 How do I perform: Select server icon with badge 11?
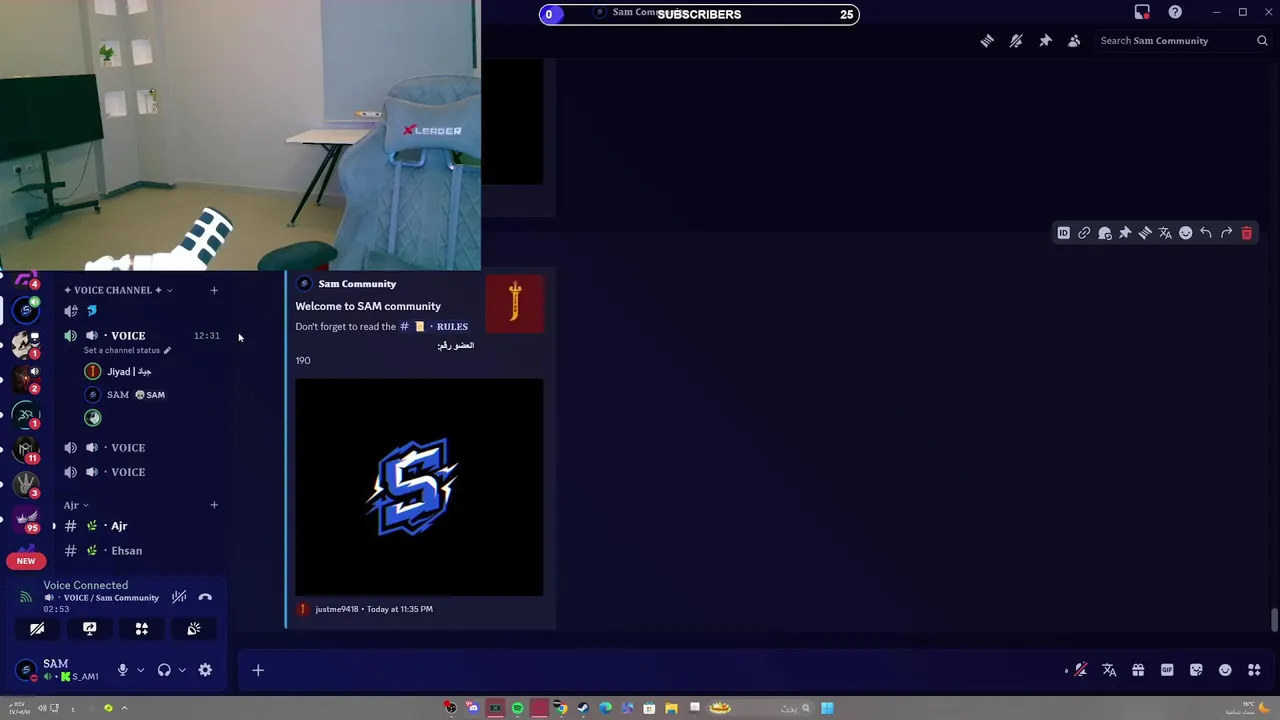point(26,450)
